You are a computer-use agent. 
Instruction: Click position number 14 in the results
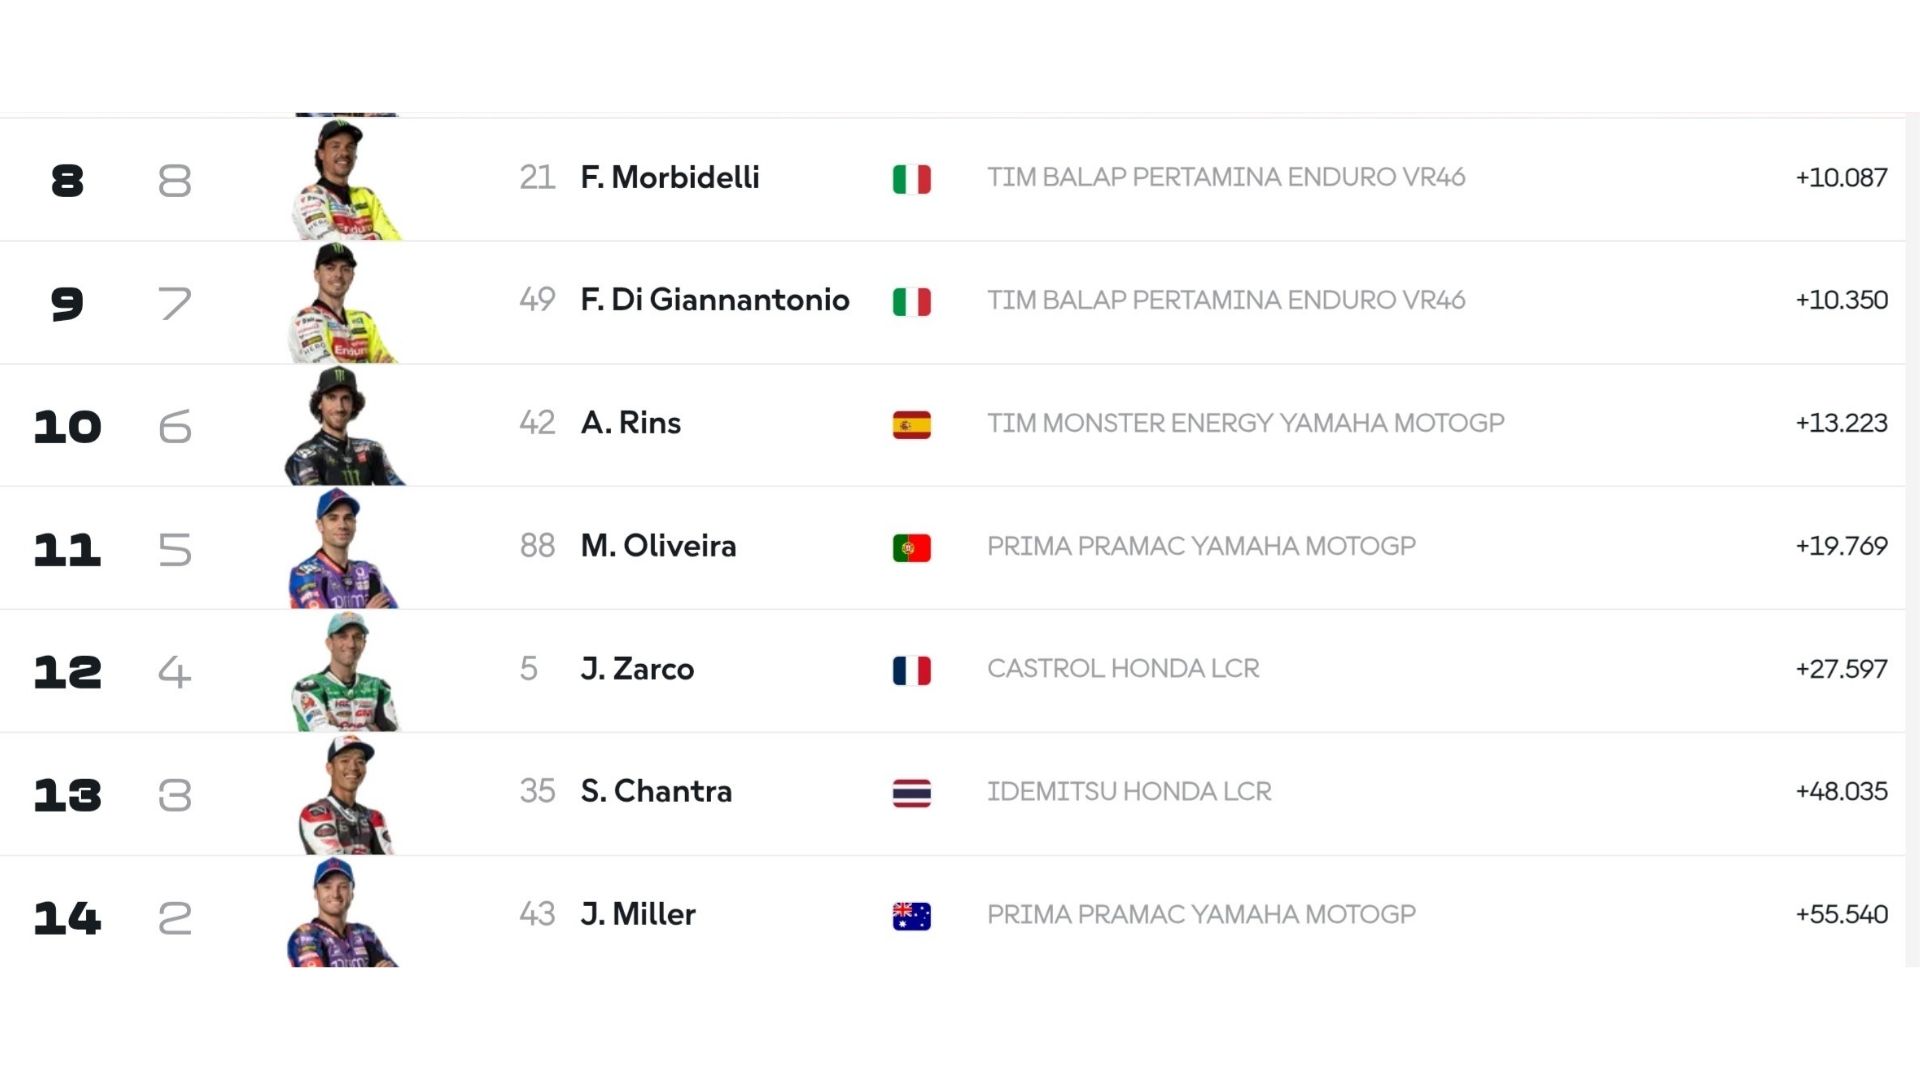(67, 917)
